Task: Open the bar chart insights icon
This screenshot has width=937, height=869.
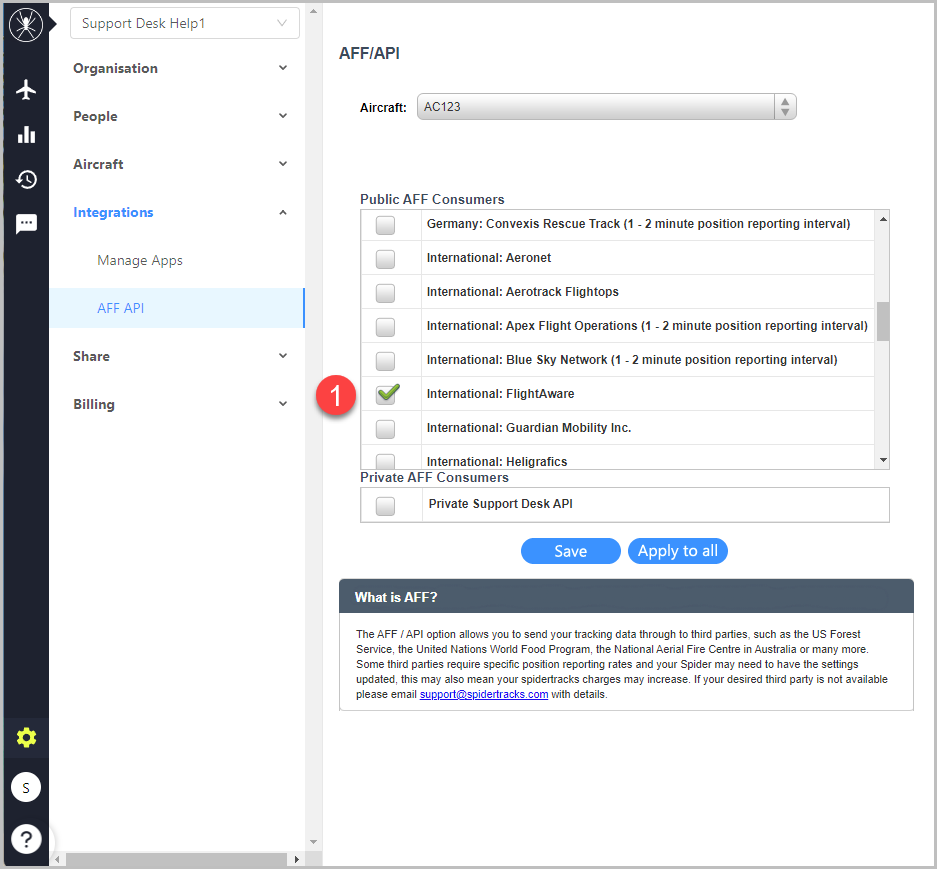Action: (26, 134)
